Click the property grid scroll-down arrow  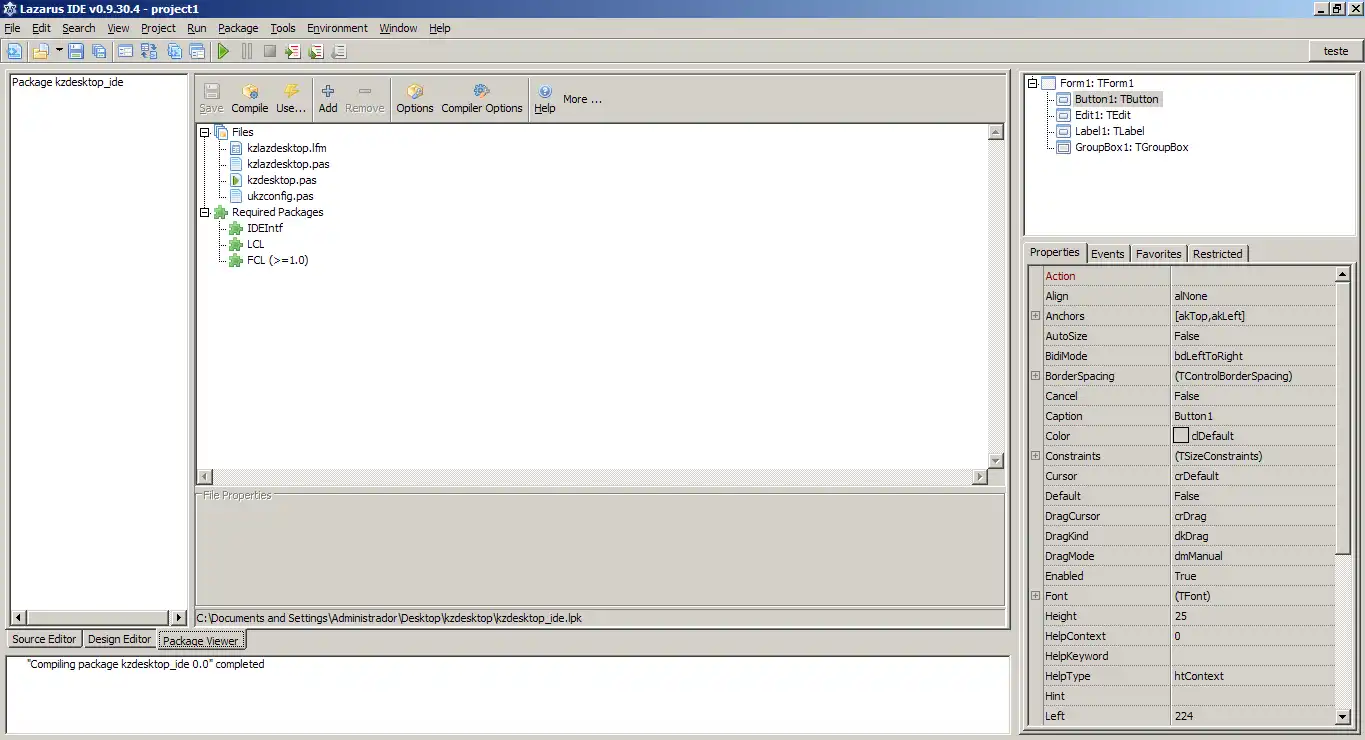pyautogui.click(x=1343, y=716)
